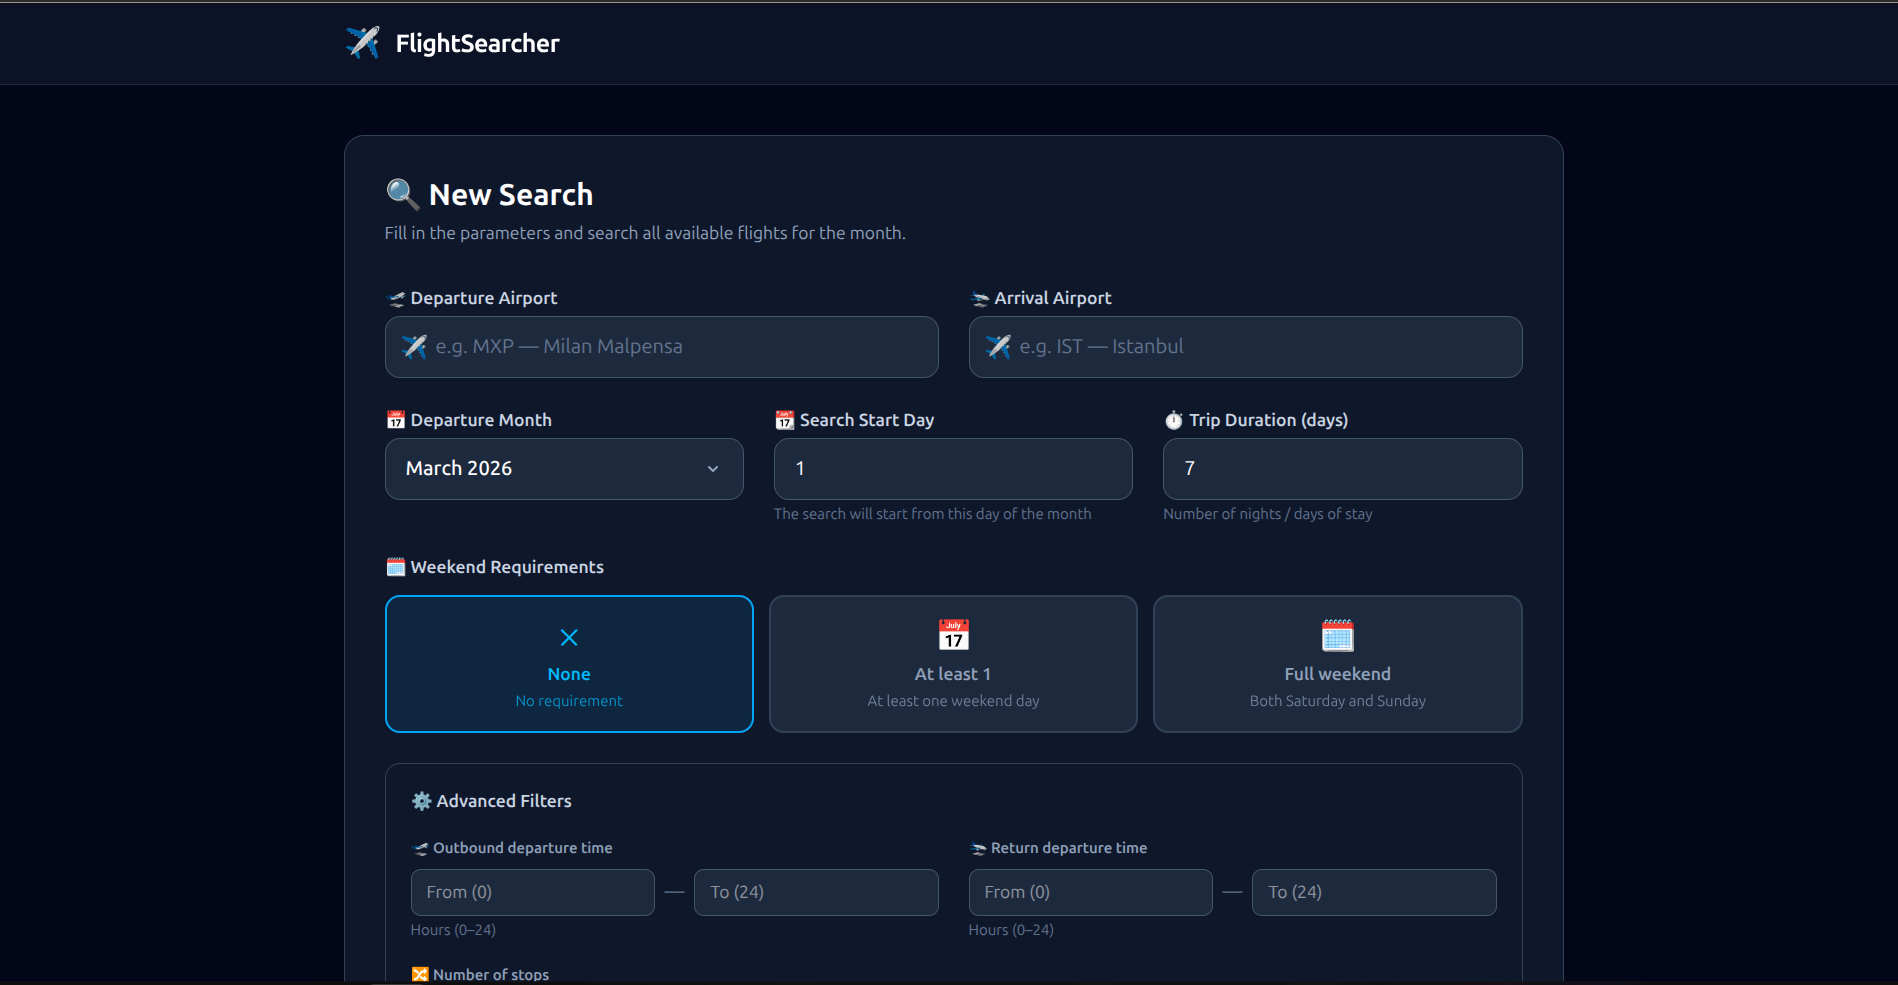Enable the Full weekend requirement
1898x985 pixels.
click(x=1337, y=663)
